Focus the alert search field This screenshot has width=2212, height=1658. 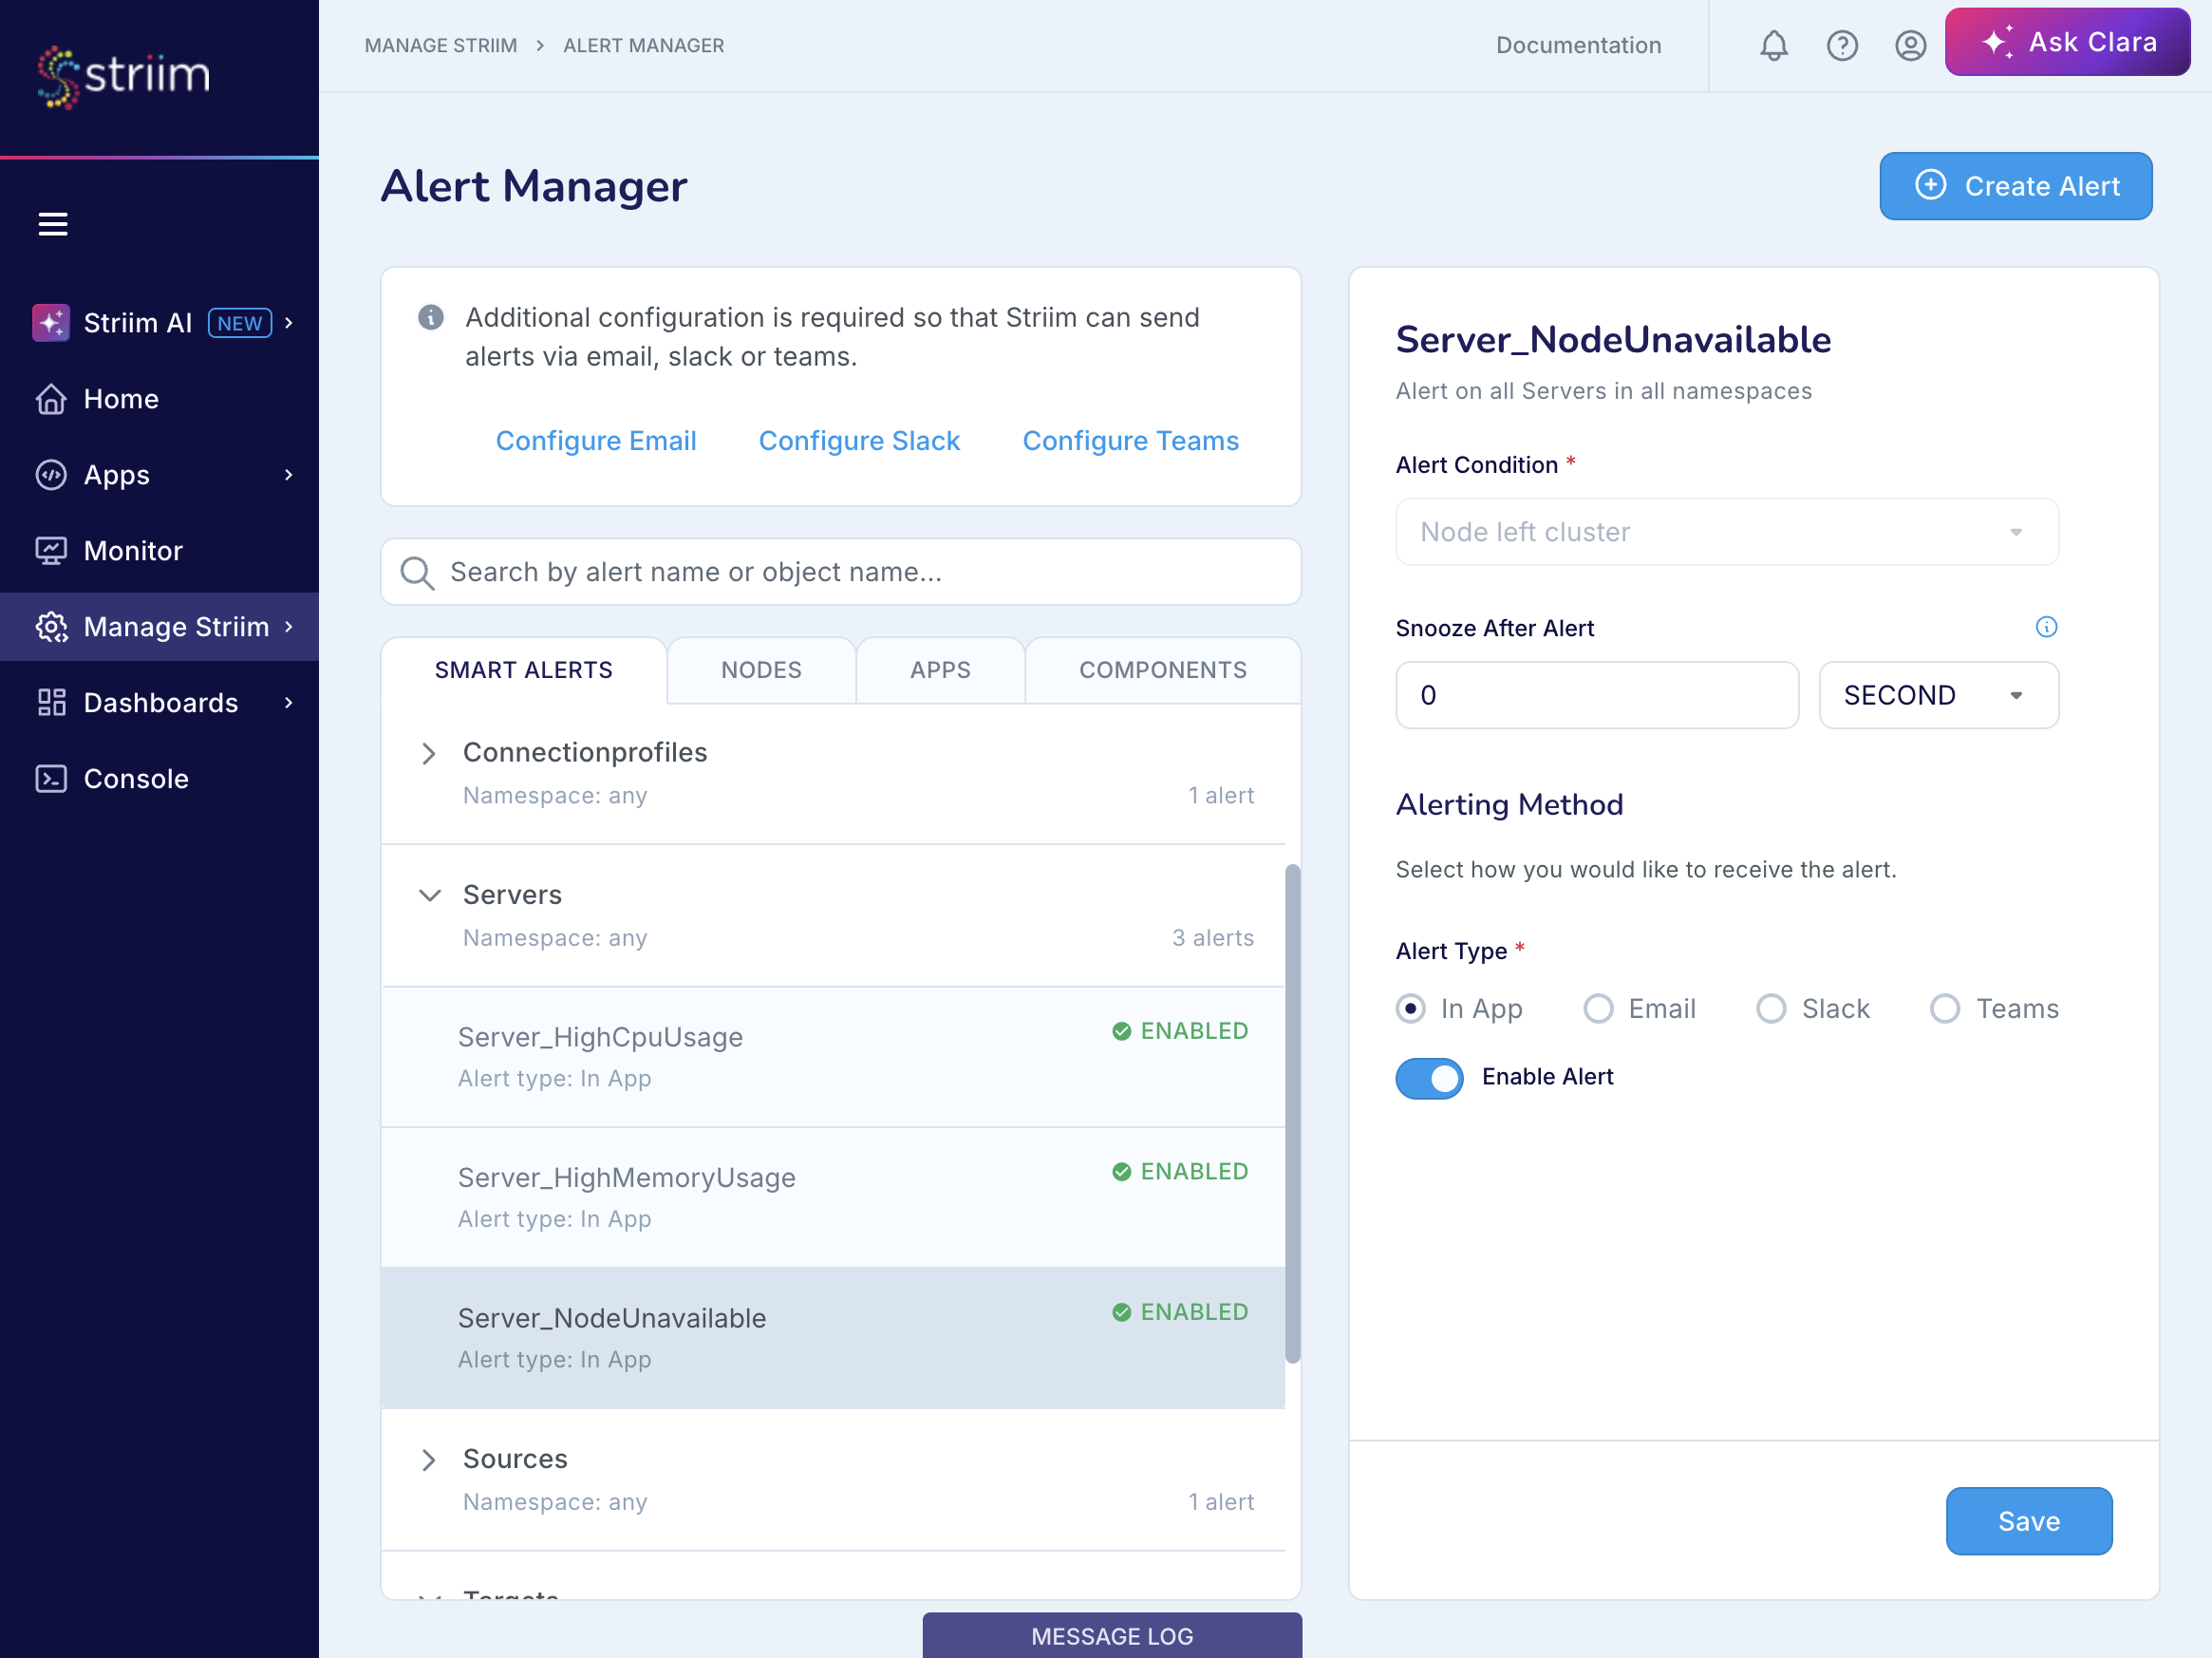click(841, 573)
